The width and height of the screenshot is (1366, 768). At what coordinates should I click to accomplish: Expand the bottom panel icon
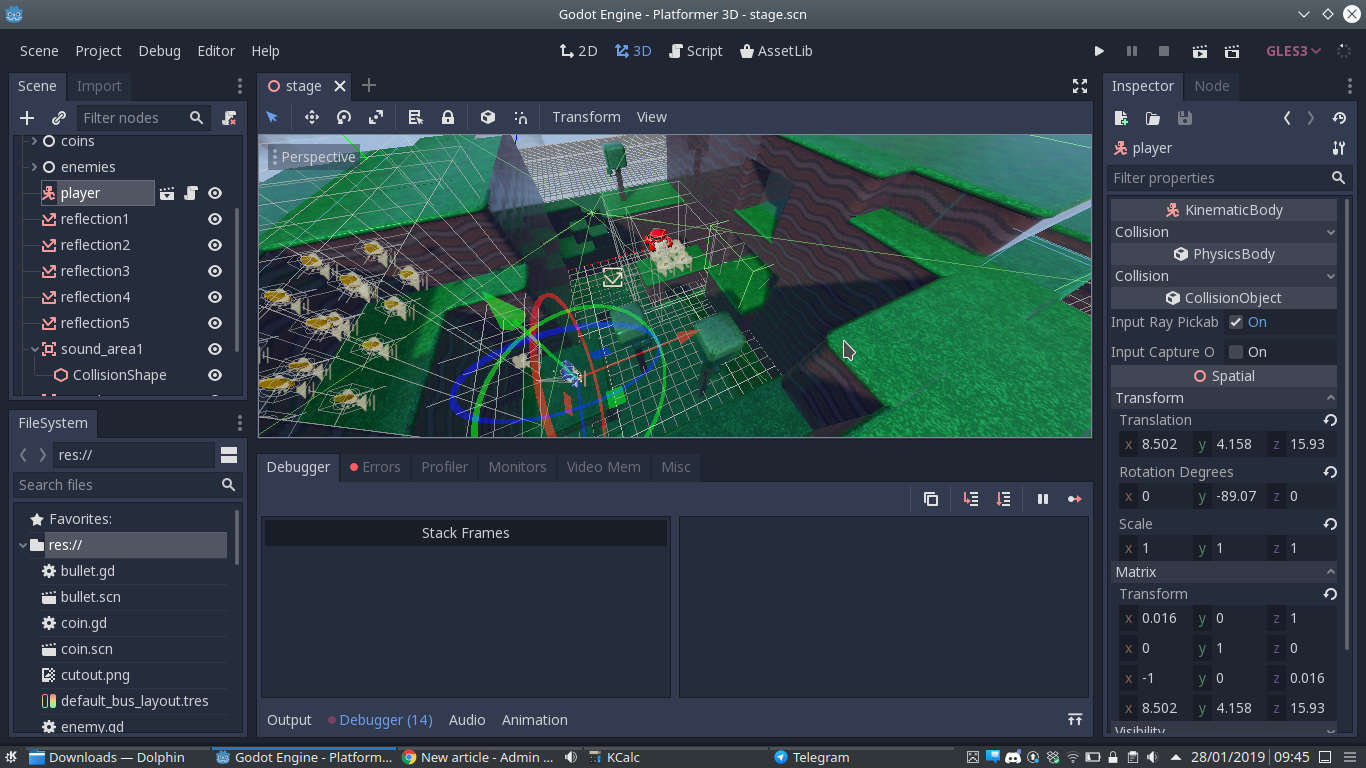1075,720
